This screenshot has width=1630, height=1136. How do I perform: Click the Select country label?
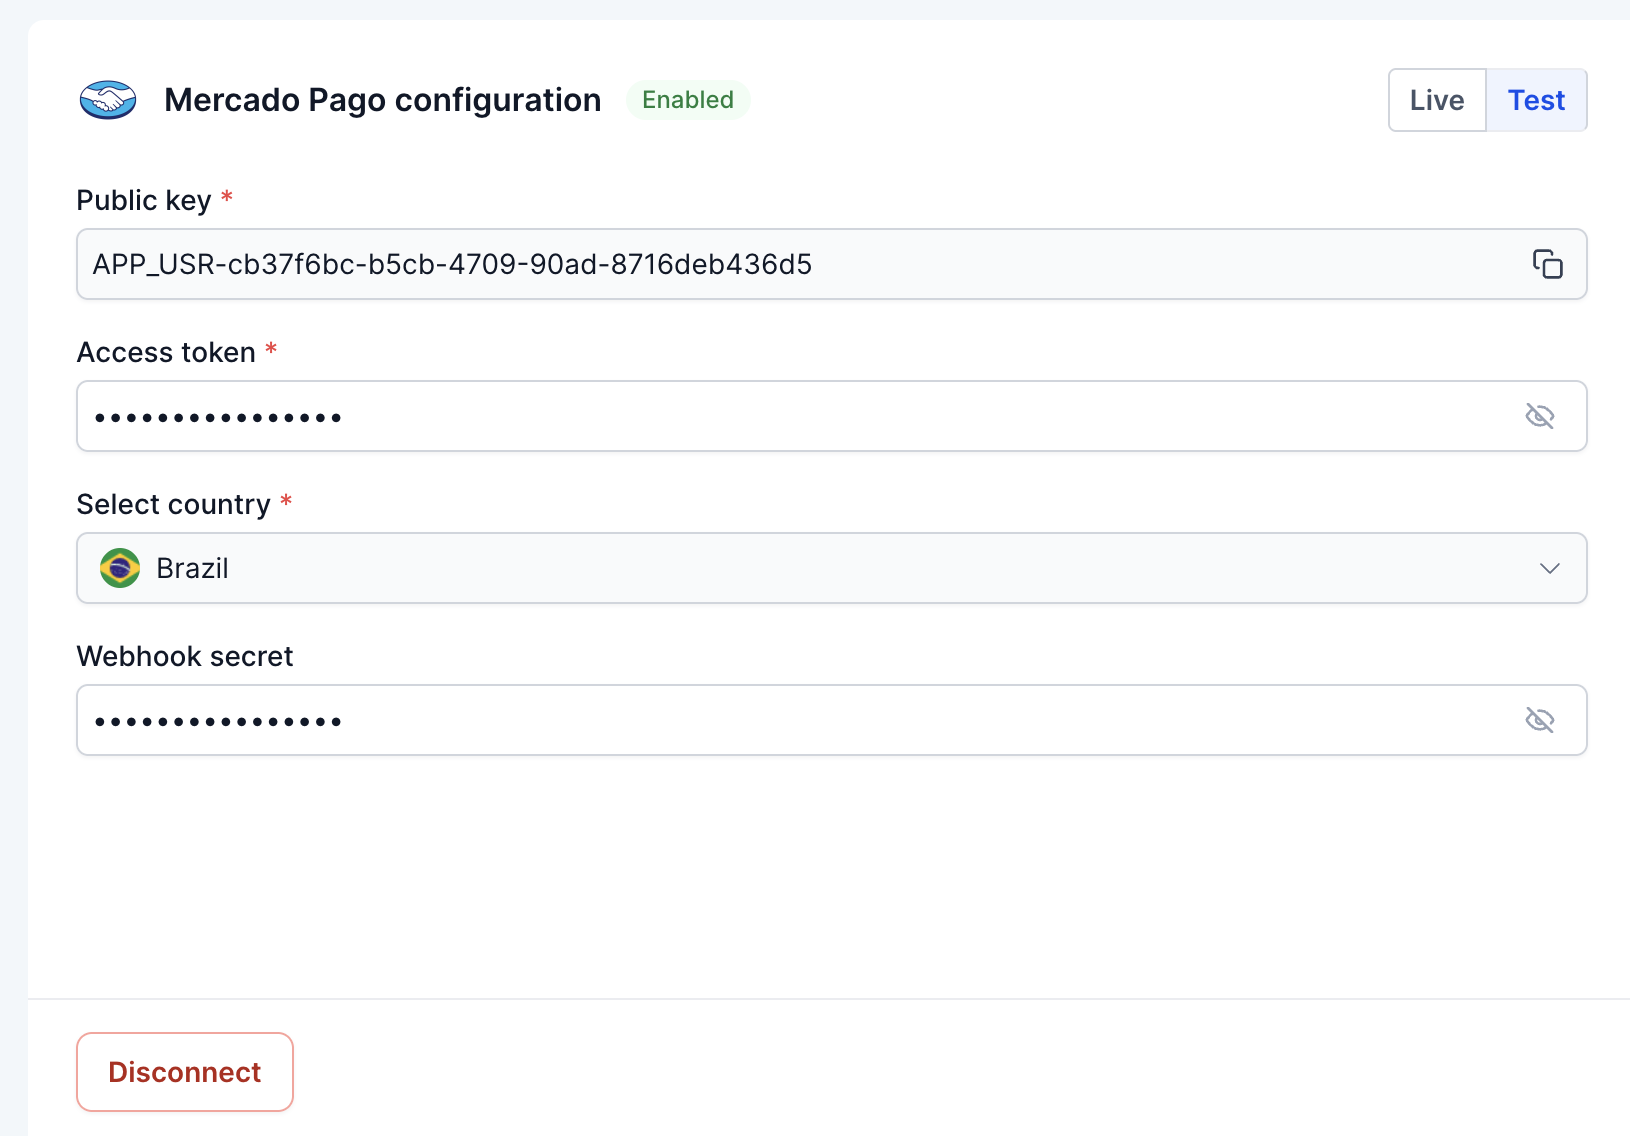174,504
